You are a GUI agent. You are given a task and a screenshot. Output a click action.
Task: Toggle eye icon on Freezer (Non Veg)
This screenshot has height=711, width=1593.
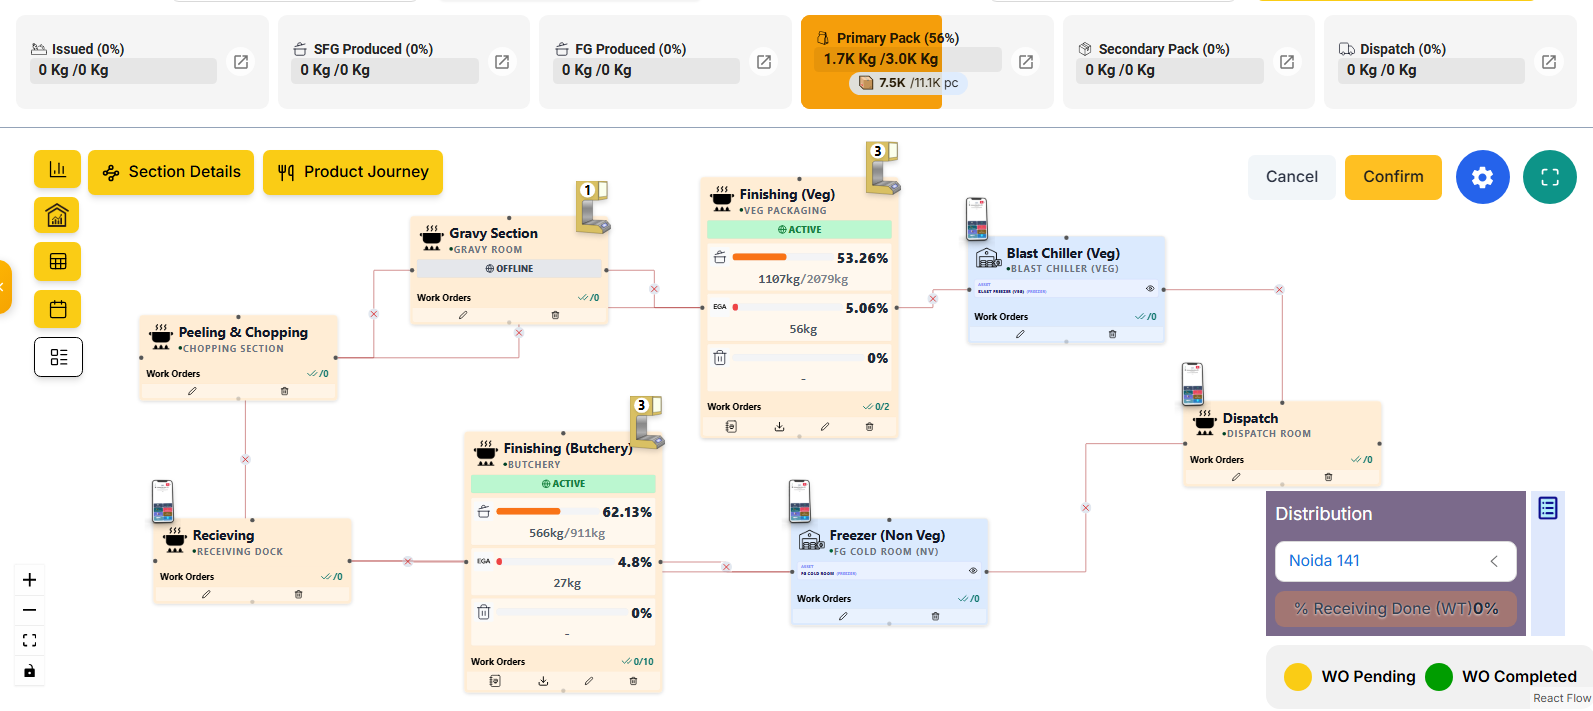click(x=973, y=571)
